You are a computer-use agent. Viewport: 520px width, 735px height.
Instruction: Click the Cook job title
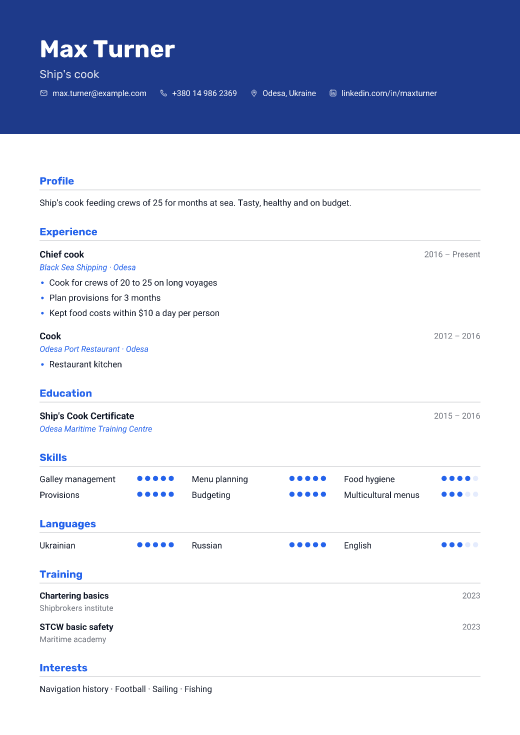50,336
